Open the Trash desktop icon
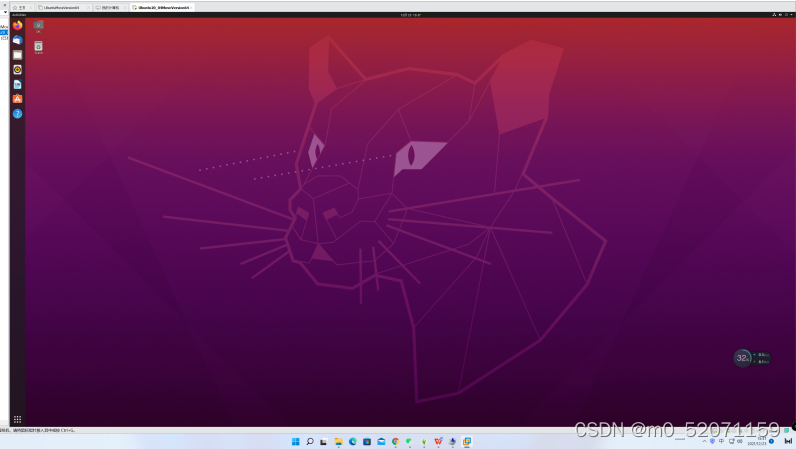This screenshot has width=796, height=449. (38, 48)
